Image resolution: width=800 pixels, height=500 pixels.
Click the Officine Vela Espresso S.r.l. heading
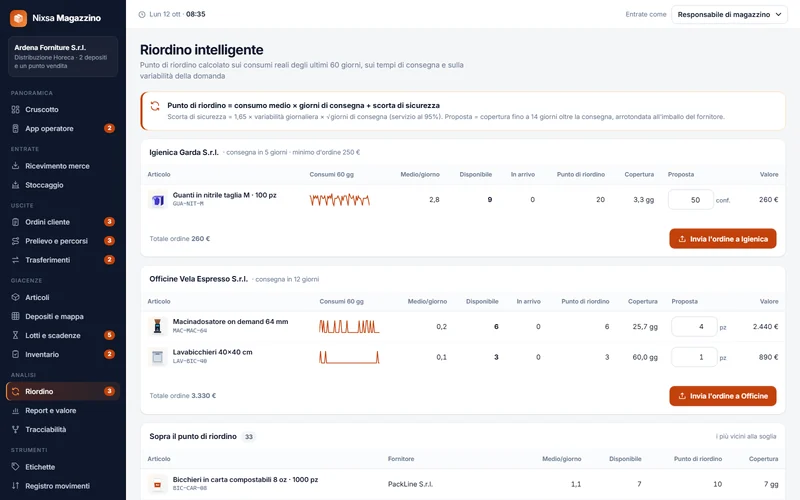[x=198, y=279]
